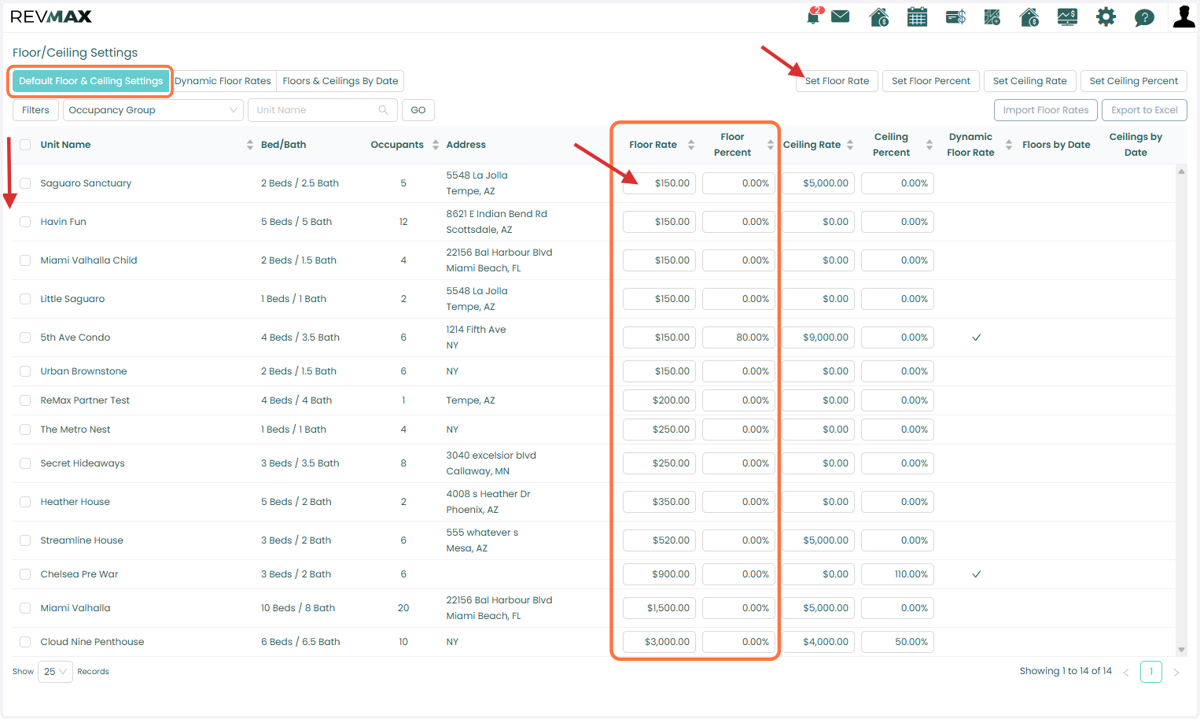
Task: Click the dynamic floor checkmark for 5th Ave Condo
Action: pyautogui.click(x=976, y=337)
